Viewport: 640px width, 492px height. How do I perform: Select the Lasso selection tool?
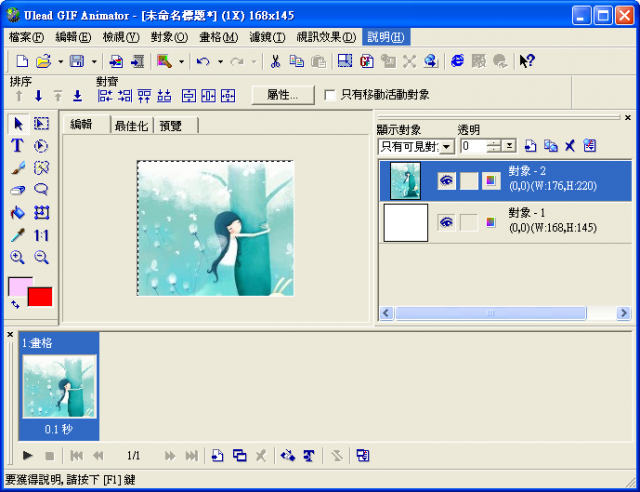point(41,190)
